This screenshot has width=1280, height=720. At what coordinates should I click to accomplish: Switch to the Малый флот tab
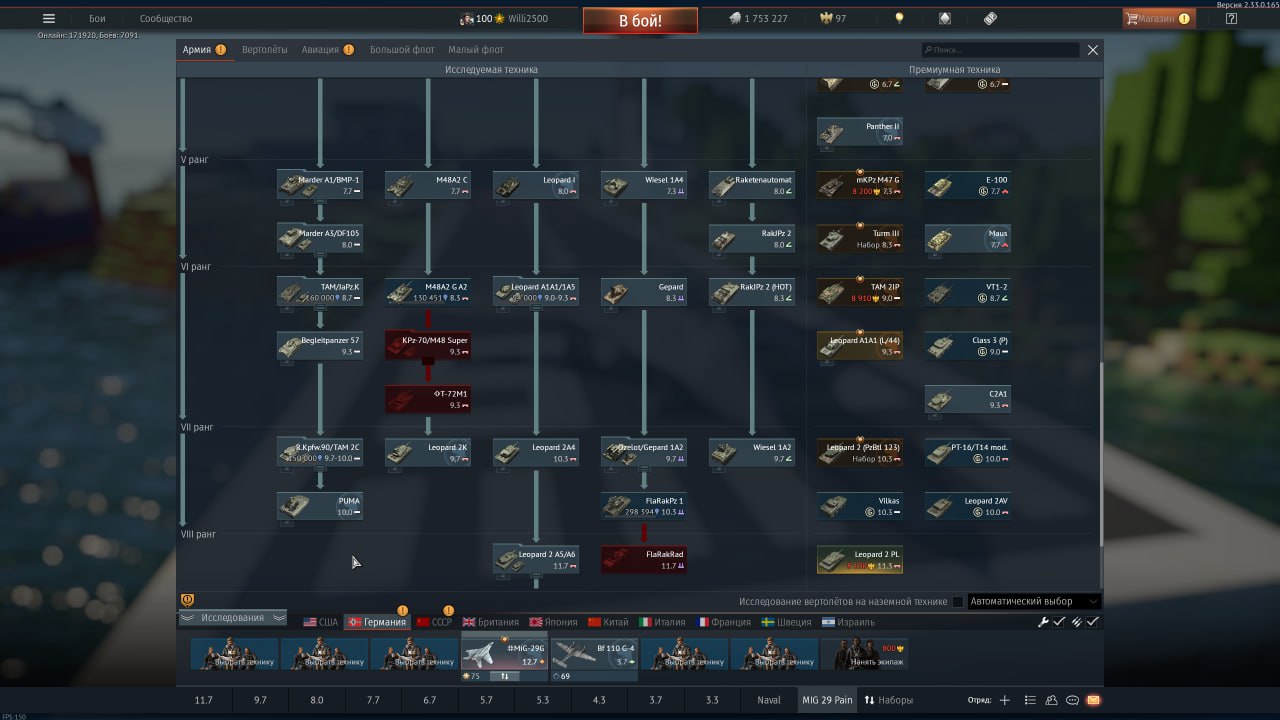click(476, 49)
